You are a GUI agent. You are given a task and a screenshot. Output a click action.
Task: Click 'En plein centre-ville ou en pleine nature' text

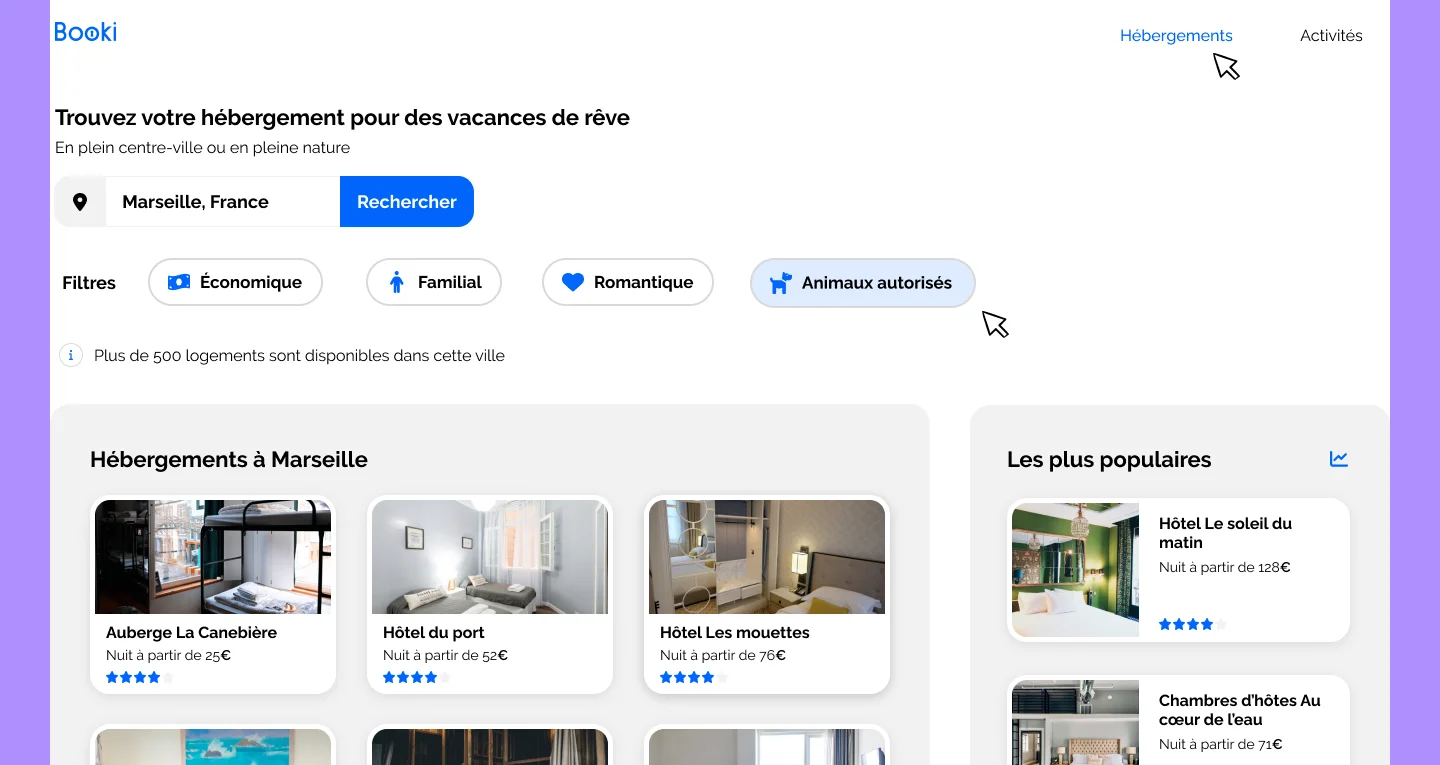(x=203, y=148)
